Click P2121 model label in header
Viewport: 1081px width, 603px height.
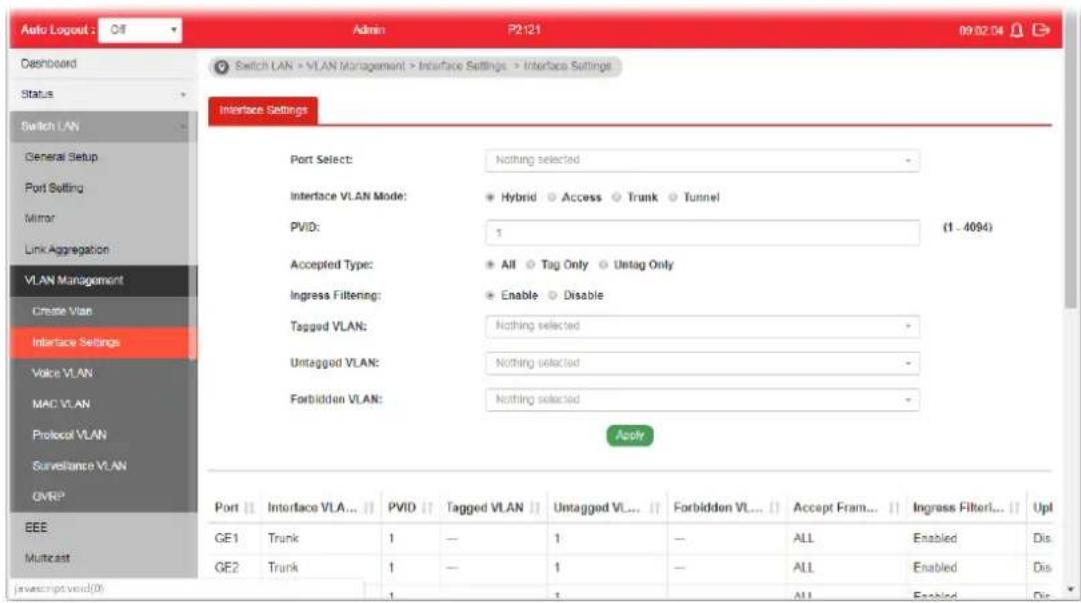pyautogui.click(x=524, y=30)
